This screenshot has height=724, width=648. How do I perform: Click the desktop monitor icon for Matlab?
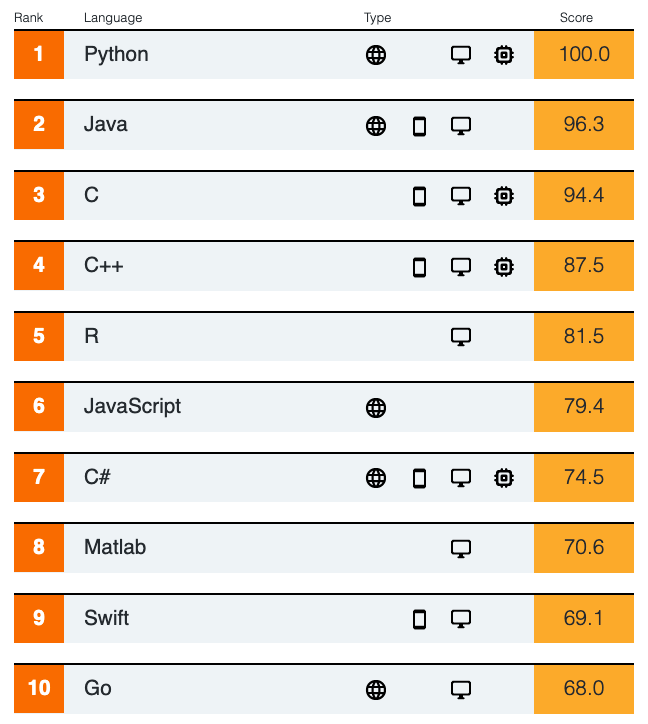[461, 549]
